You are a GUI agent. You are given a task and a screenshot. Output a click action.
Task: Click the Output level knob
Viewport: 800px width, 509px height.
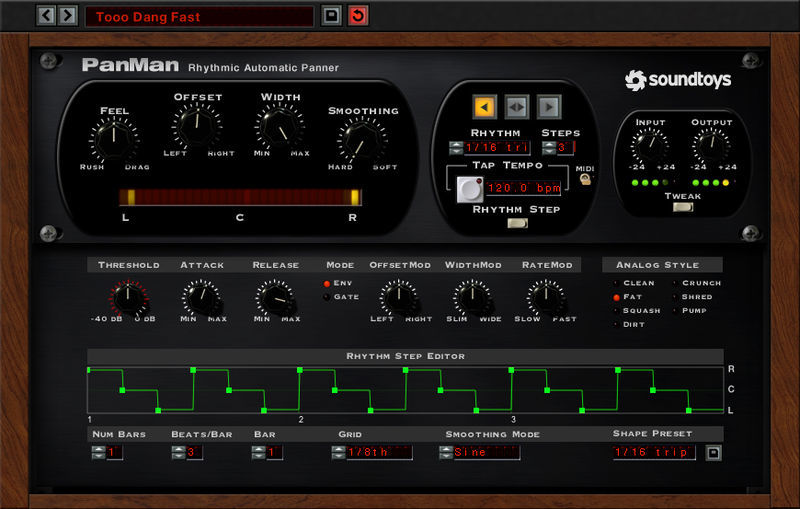pyautogui.click(x=711, y=146)
